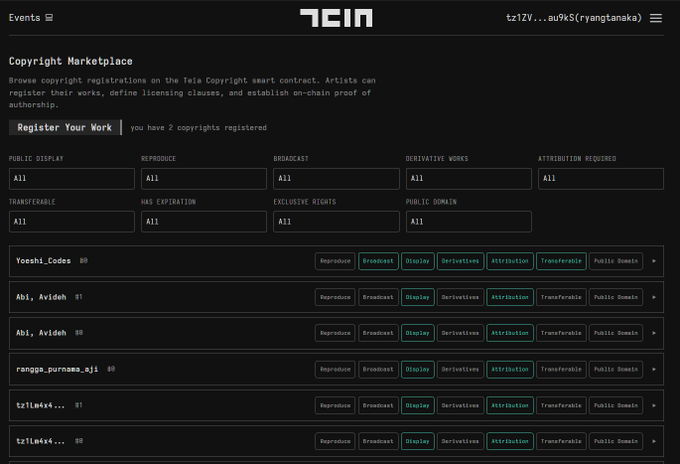The image size is (680, 464).
Task: Open the Public Display filter dropdown
Action: coord(72,179)
